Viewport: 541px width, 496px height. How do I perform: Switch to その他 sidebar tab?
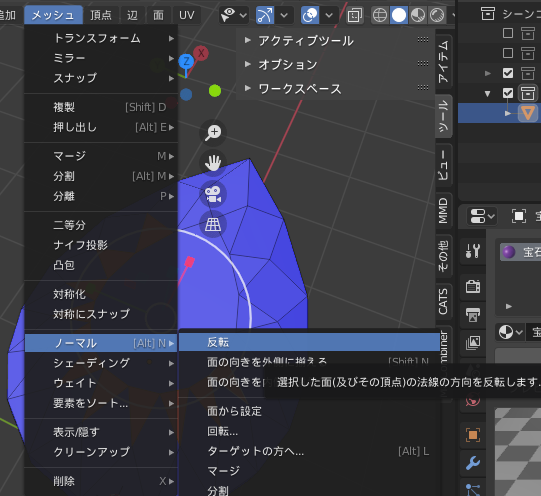coord(444,256)
